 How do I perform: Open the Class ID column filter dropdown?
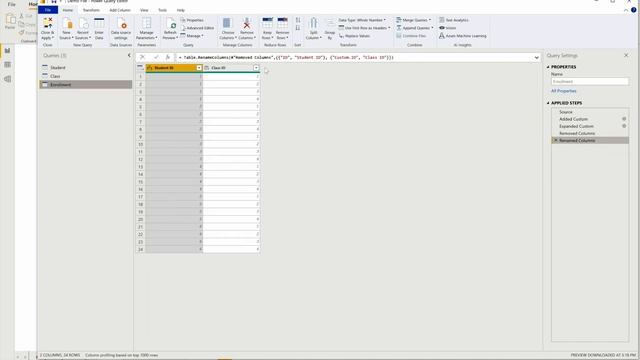pyautogui.click(x=256, y=68)
